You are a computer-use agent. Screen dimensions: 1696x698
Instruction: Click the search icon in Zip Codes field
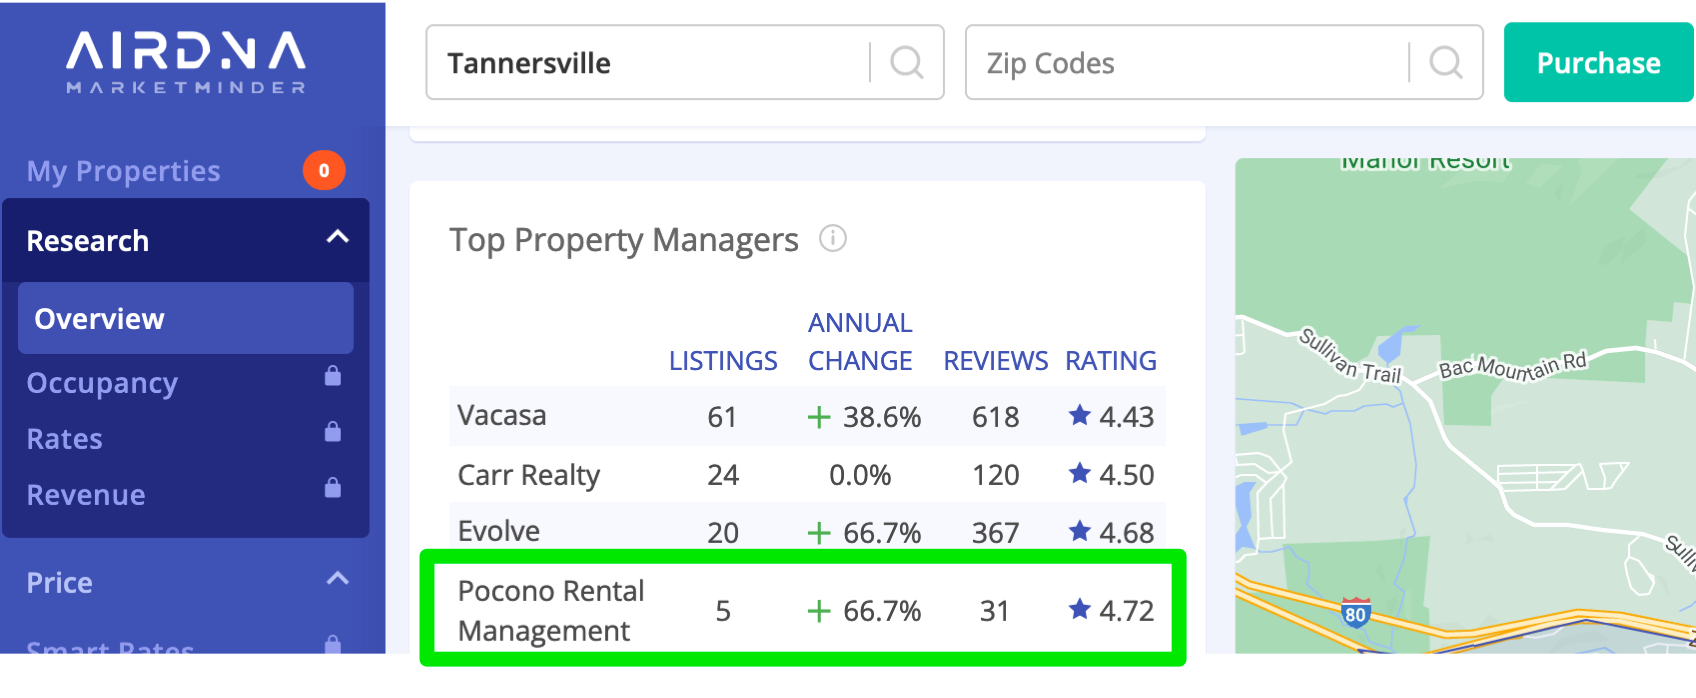[1446, 62]
